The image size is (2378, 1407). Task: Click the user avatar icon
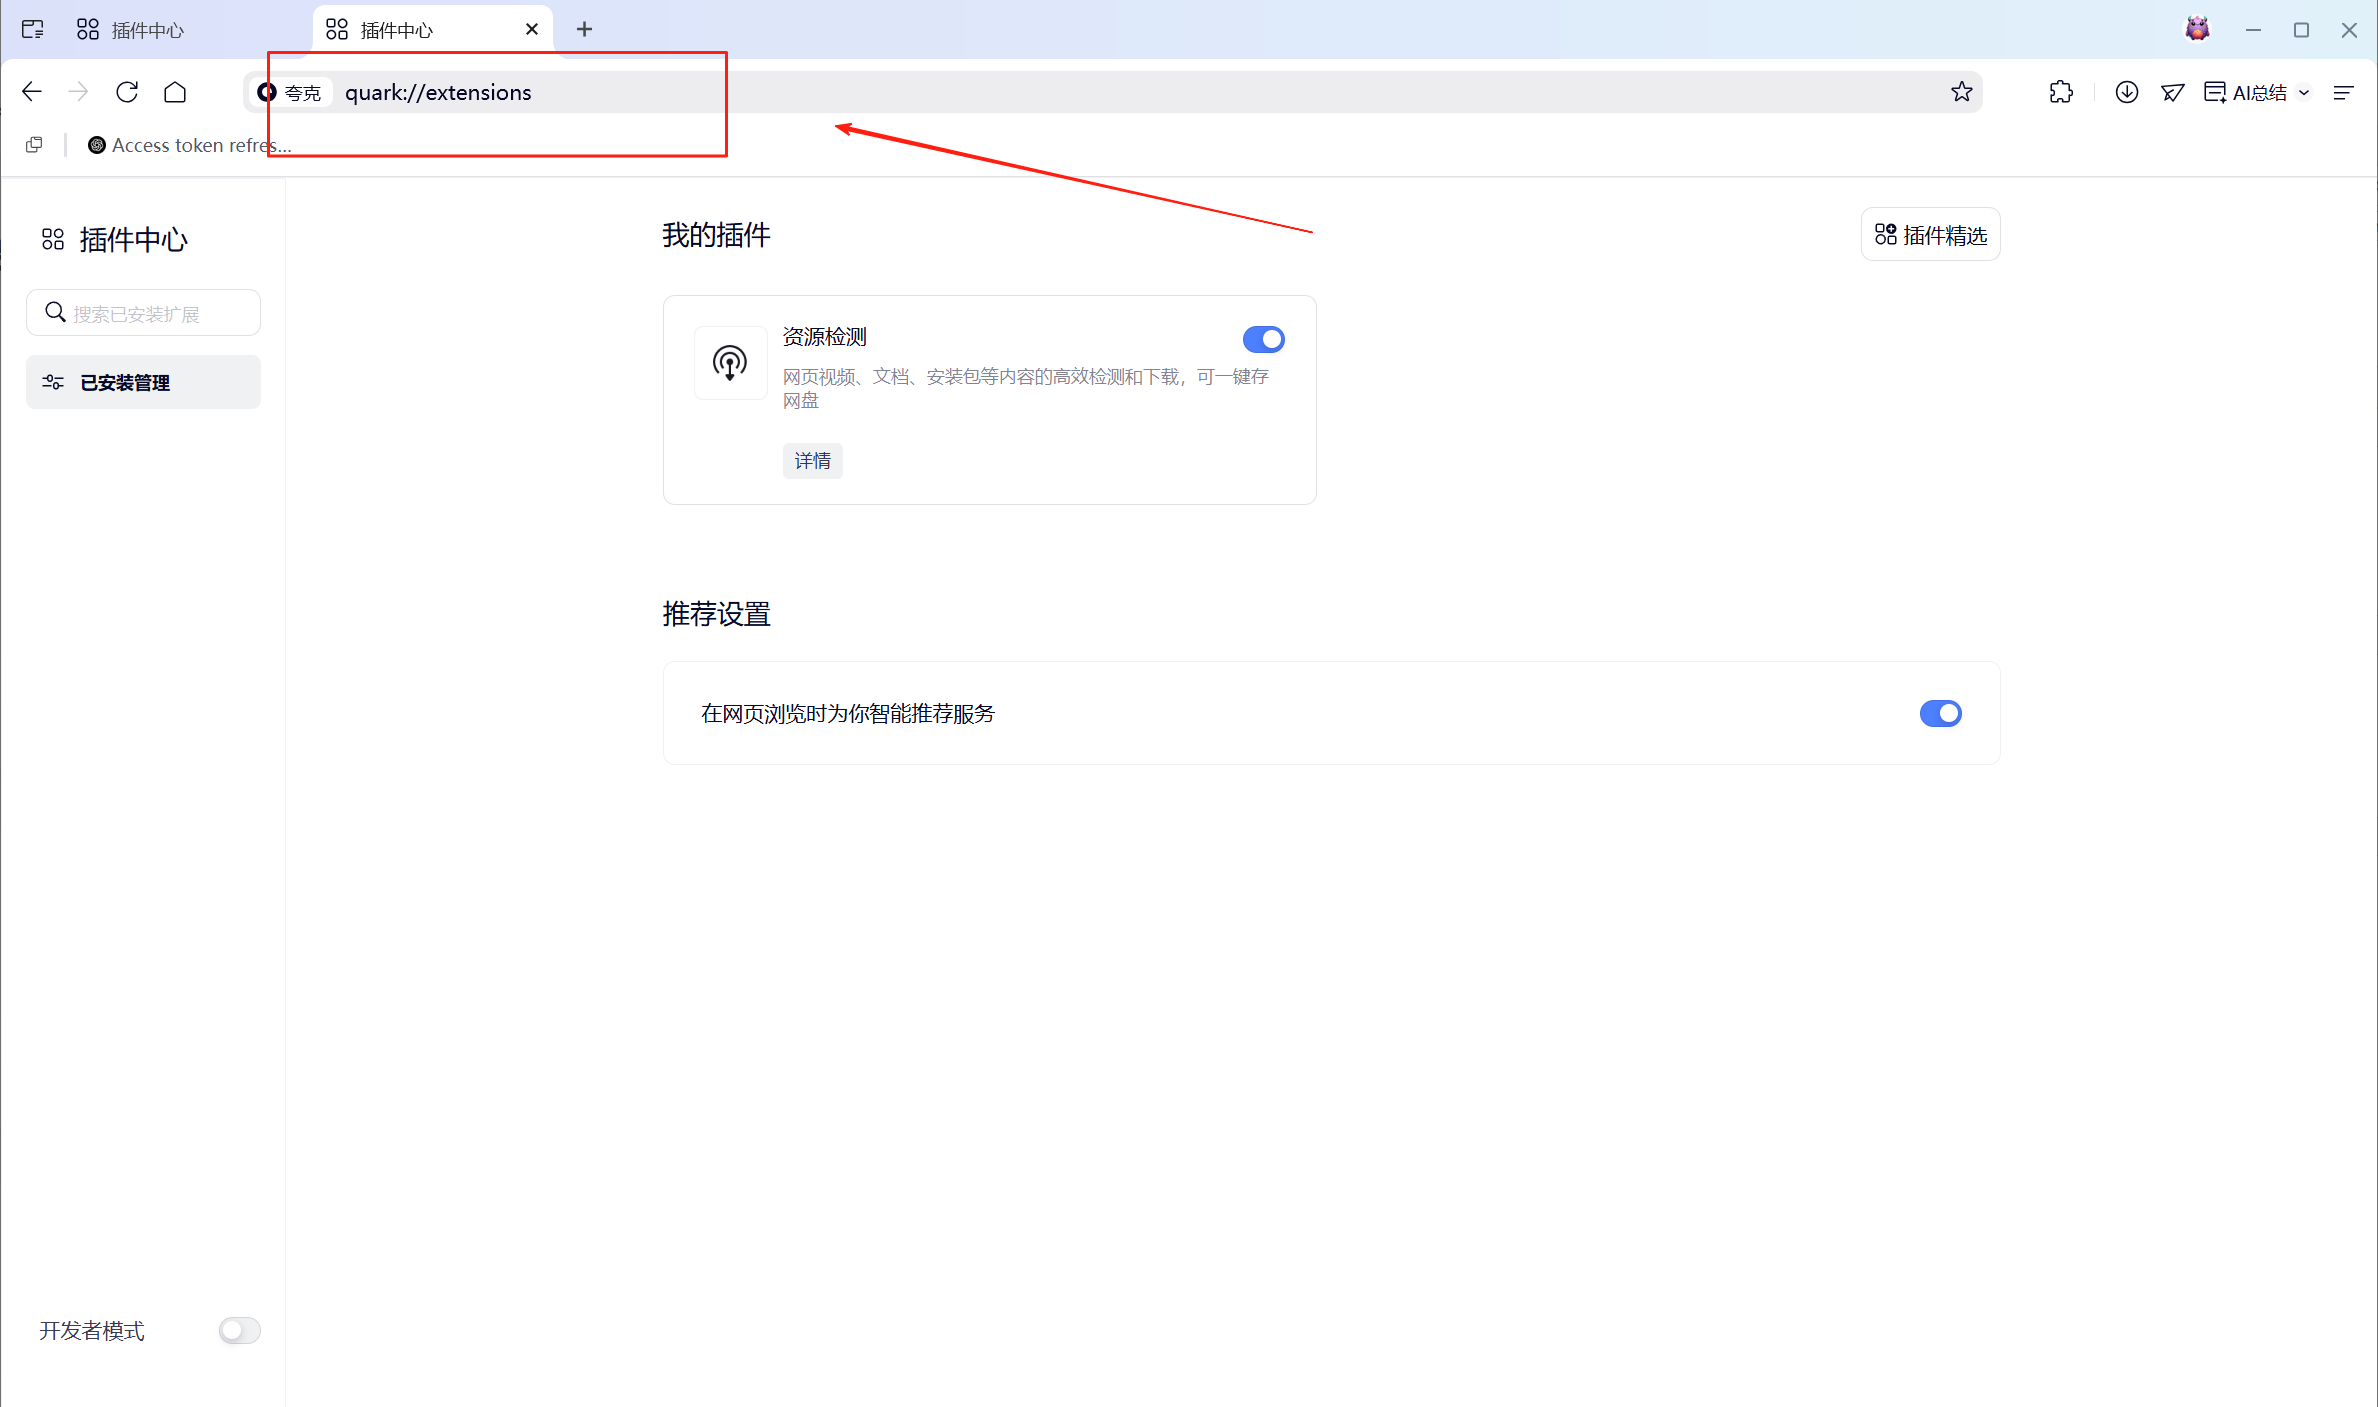coord(2197,29)
